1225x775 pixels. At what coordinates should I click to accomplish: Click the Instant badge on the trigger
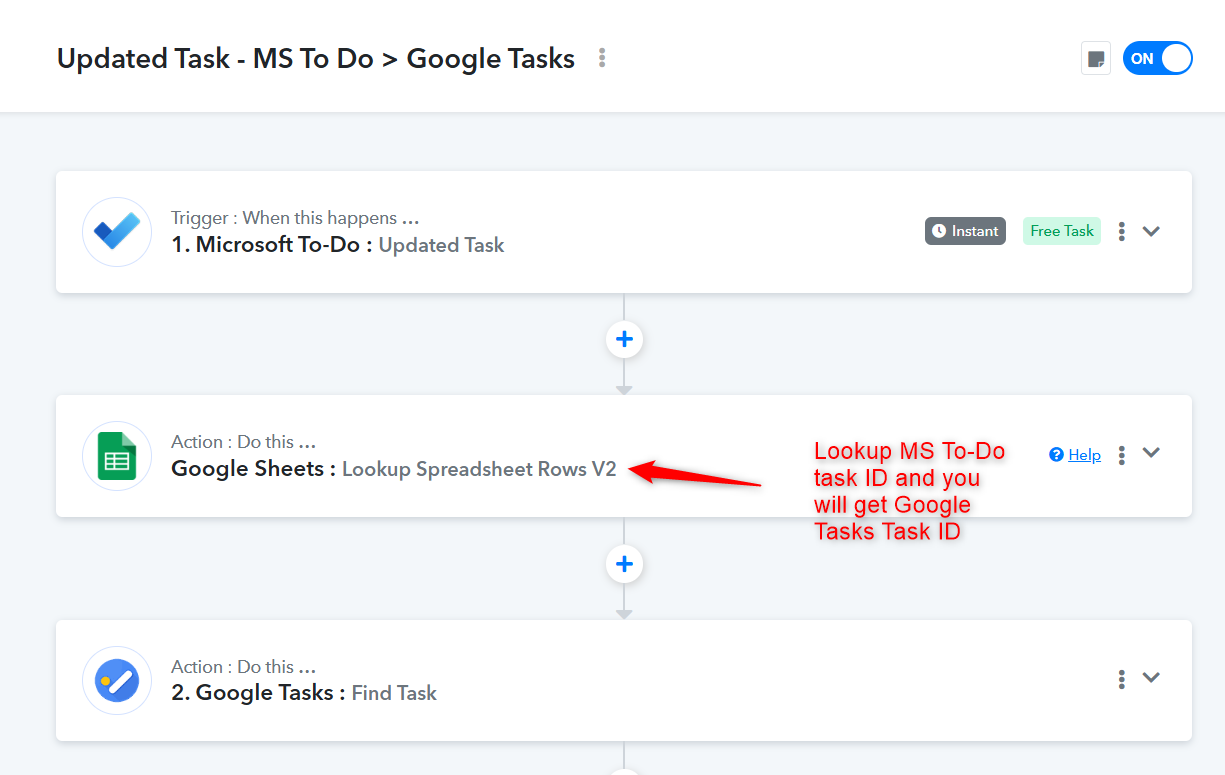(965, 231)
